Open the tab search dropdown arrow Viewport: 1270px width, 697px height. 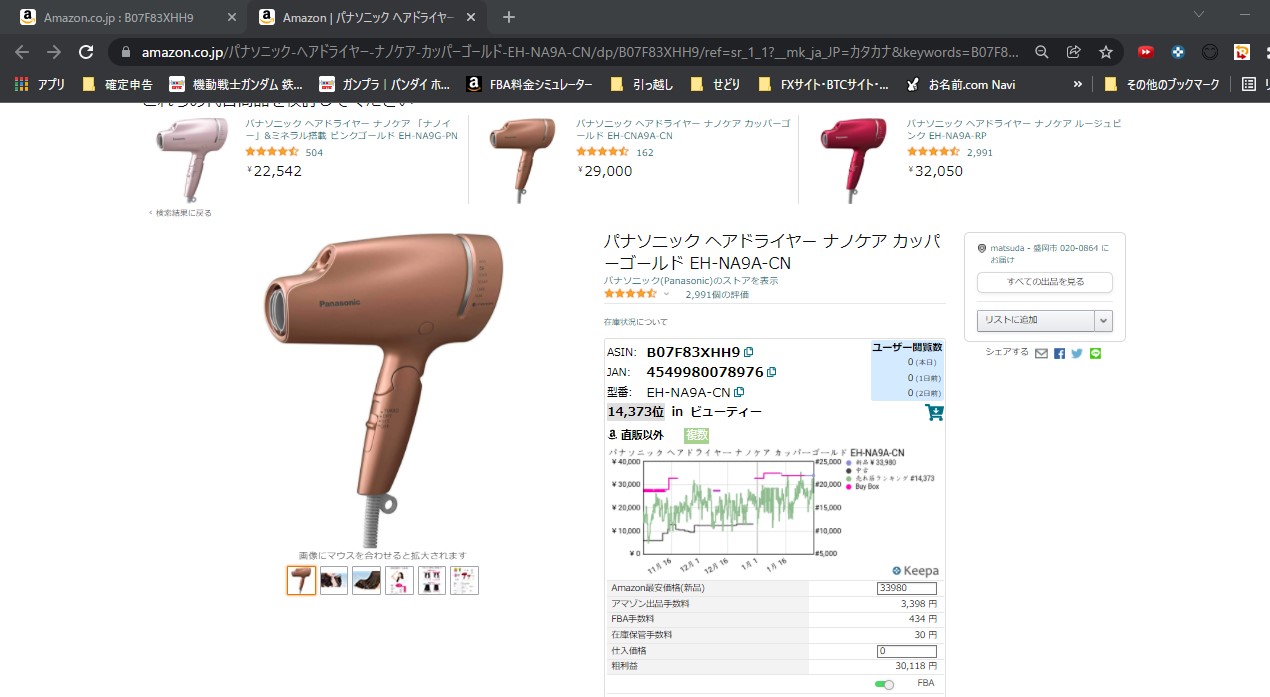point(1200,13)
